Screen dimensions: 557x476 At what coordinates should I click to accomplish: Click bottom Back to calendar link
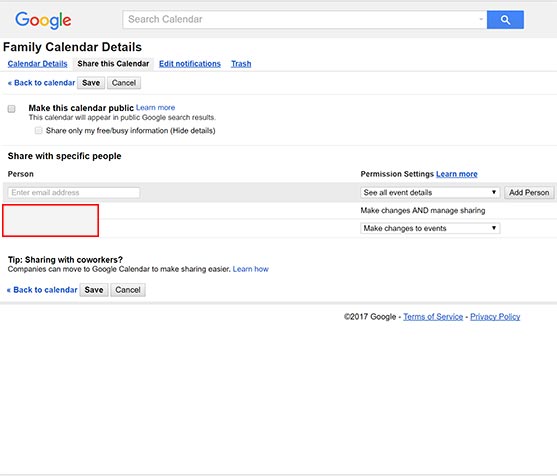[42, 290]
